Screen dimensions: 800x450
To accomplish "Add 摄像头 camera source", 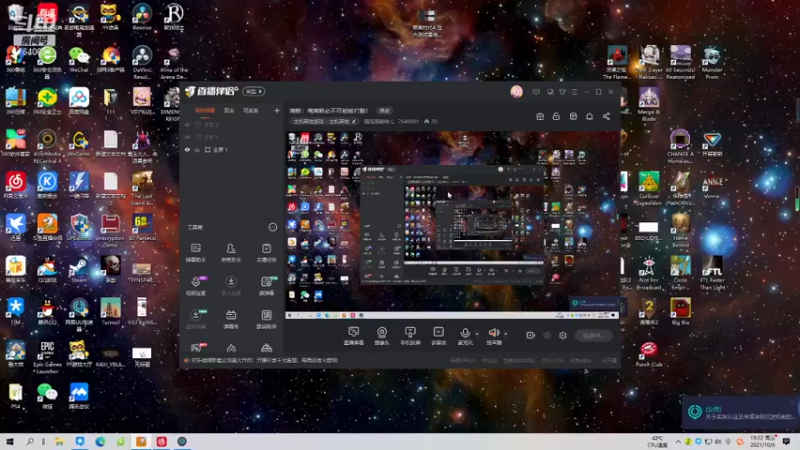I will 382,336.
